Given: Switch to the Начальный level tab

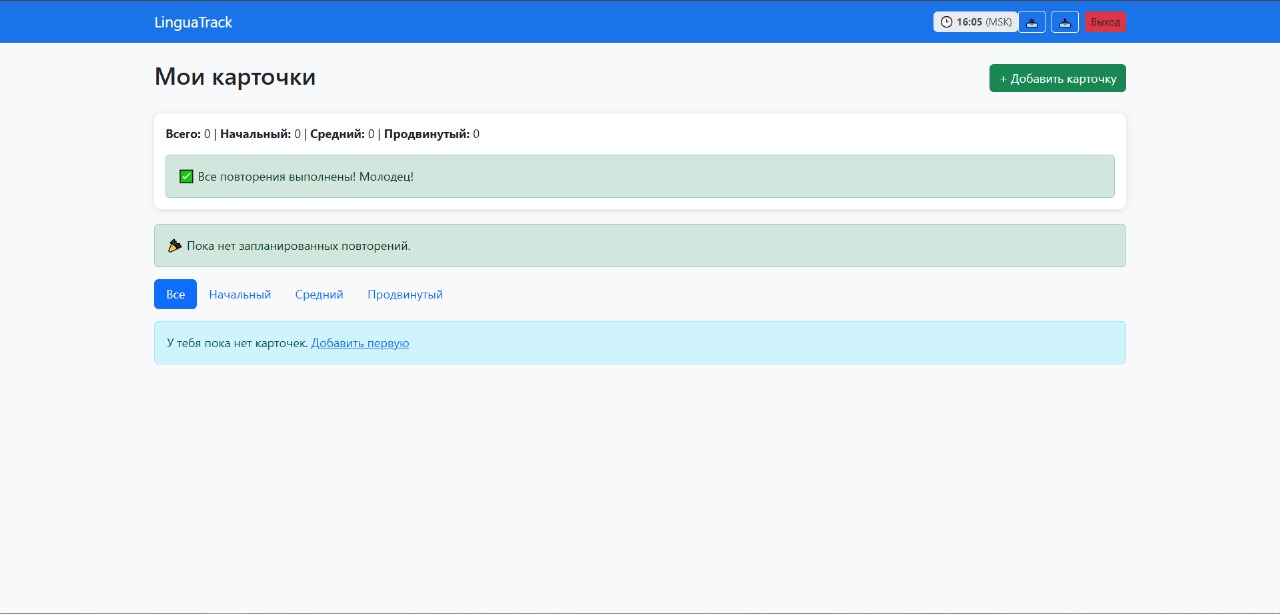Looking at the screenshot, I should [240, 294].
